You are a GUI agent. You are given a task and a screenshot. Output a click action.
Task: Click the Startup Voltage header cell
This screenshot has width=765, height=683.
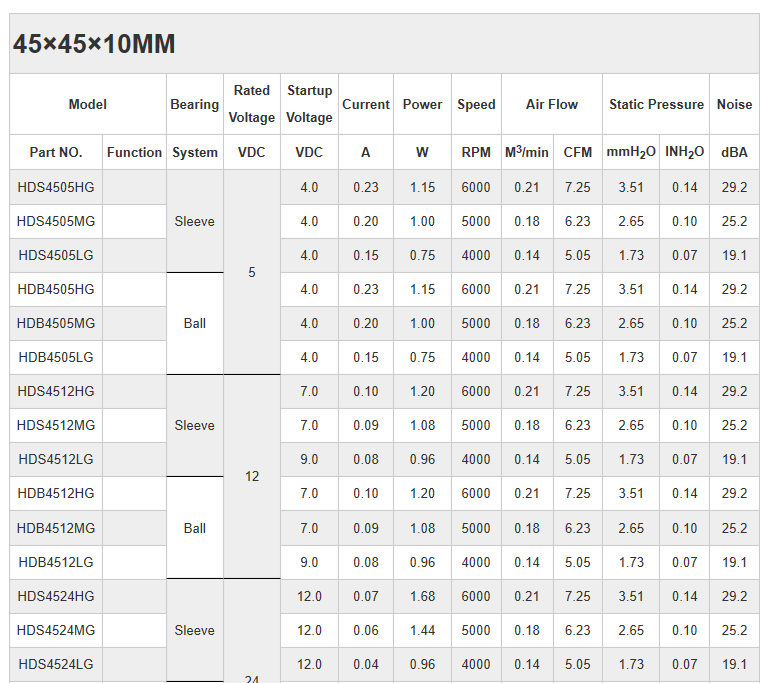point(309,104)
